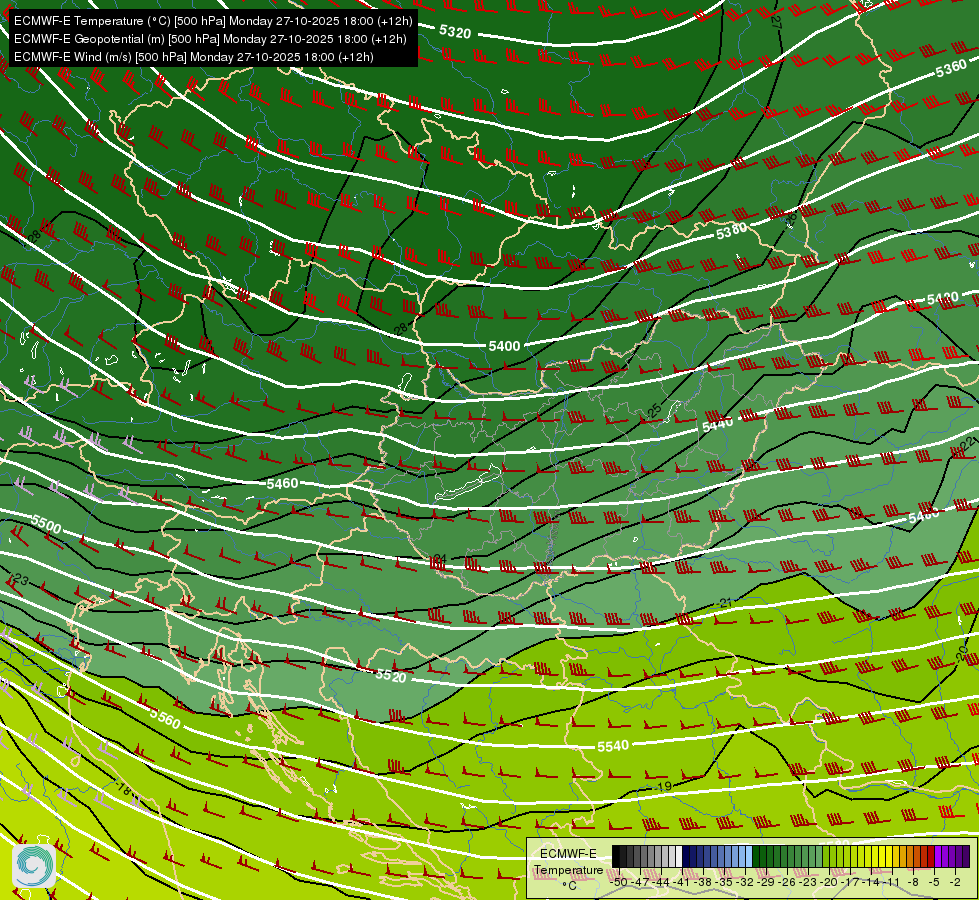Viewport: 979px width, 900px height.
Task: Click the darkest purple swatch at legend end
Action: tap(966, 856)
